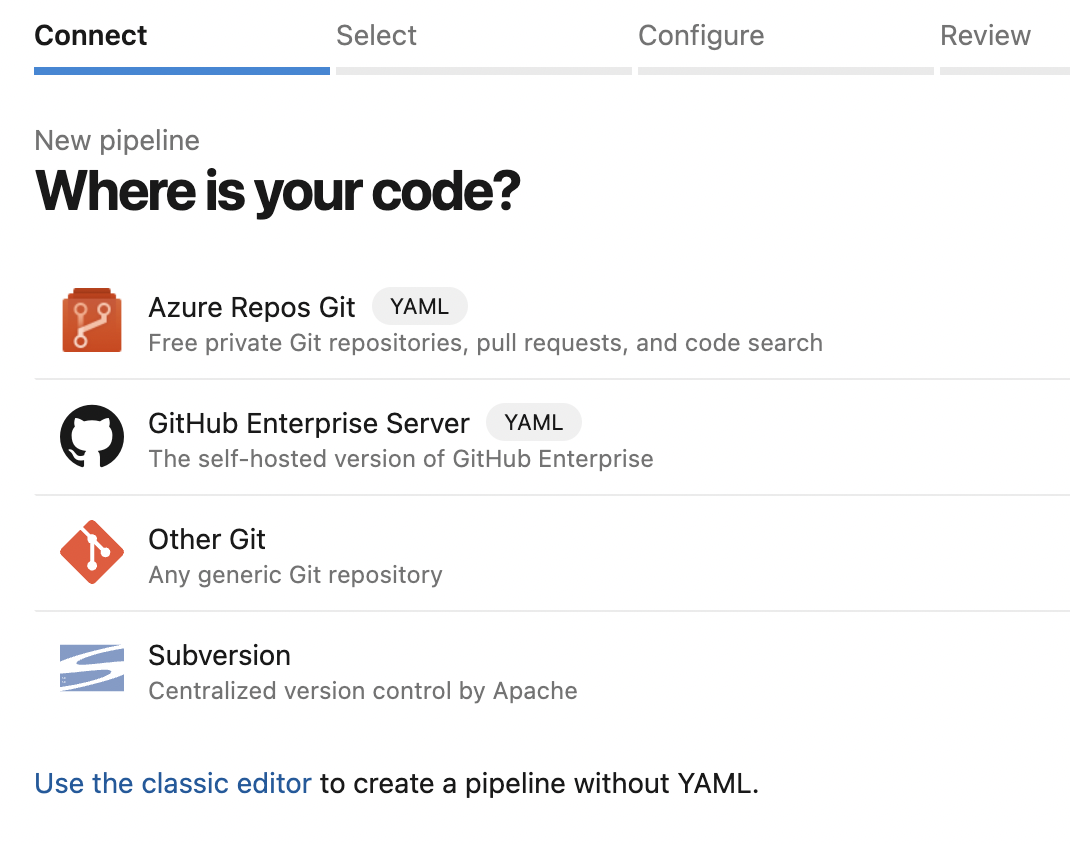Image resolution: width=1070 pixels, height=844 pixels.
Task: Click the orange Other Git icon
Action: pyautogui.click(x=91, y=552)
